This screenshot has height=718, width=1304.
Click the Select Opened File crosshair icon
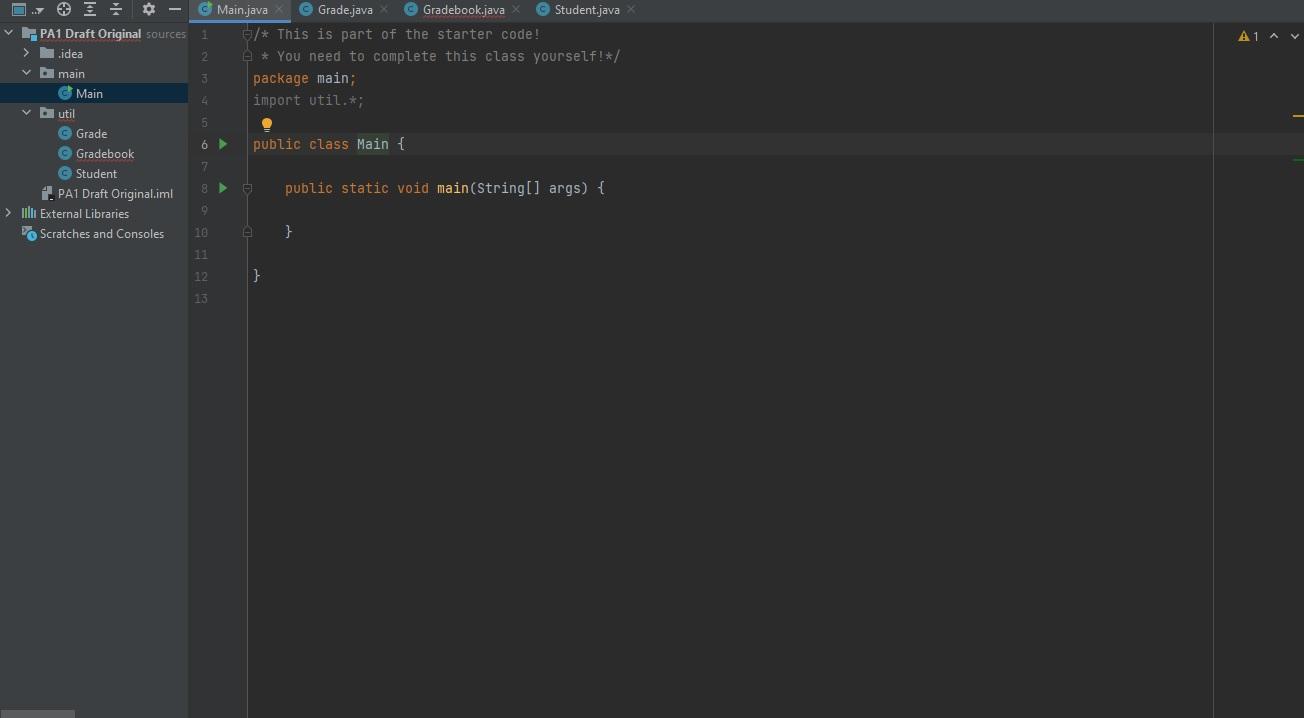coord(63,9)
